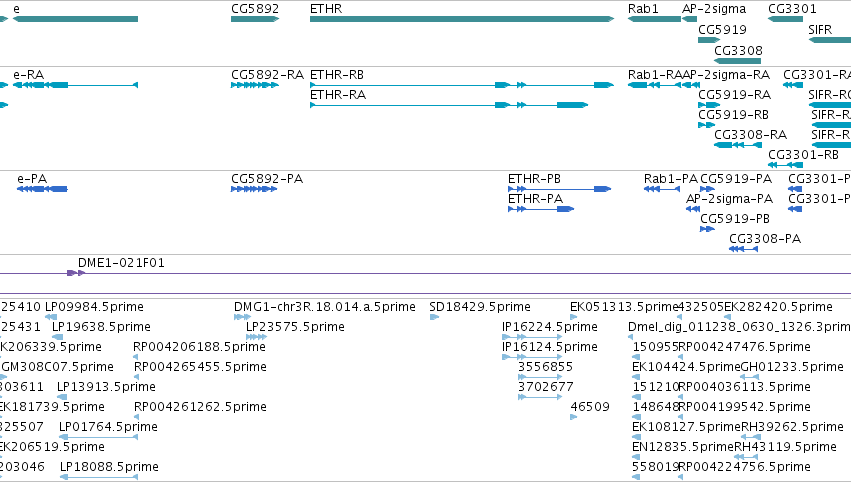The width and height of the screenshot is (851, 482).
Task: Select the CG5892-RA transcript
Action: point(255,85)
